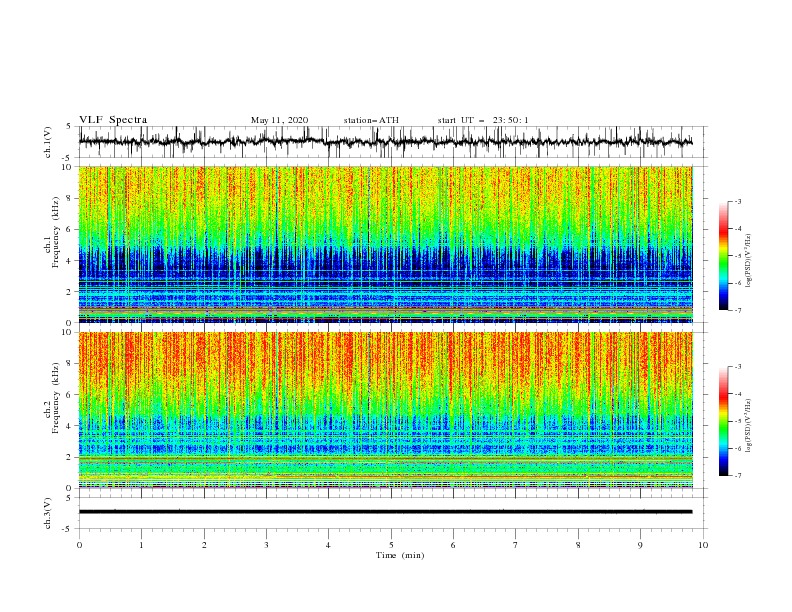Click the ch.1(V) waveform axis label
The image size is (792, 612).
[48, 142]
